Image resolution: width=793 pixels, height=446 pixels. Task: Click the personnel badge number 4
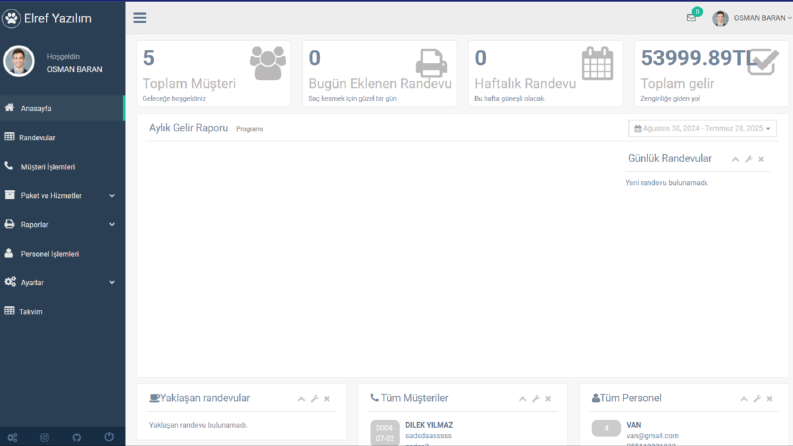606,428
